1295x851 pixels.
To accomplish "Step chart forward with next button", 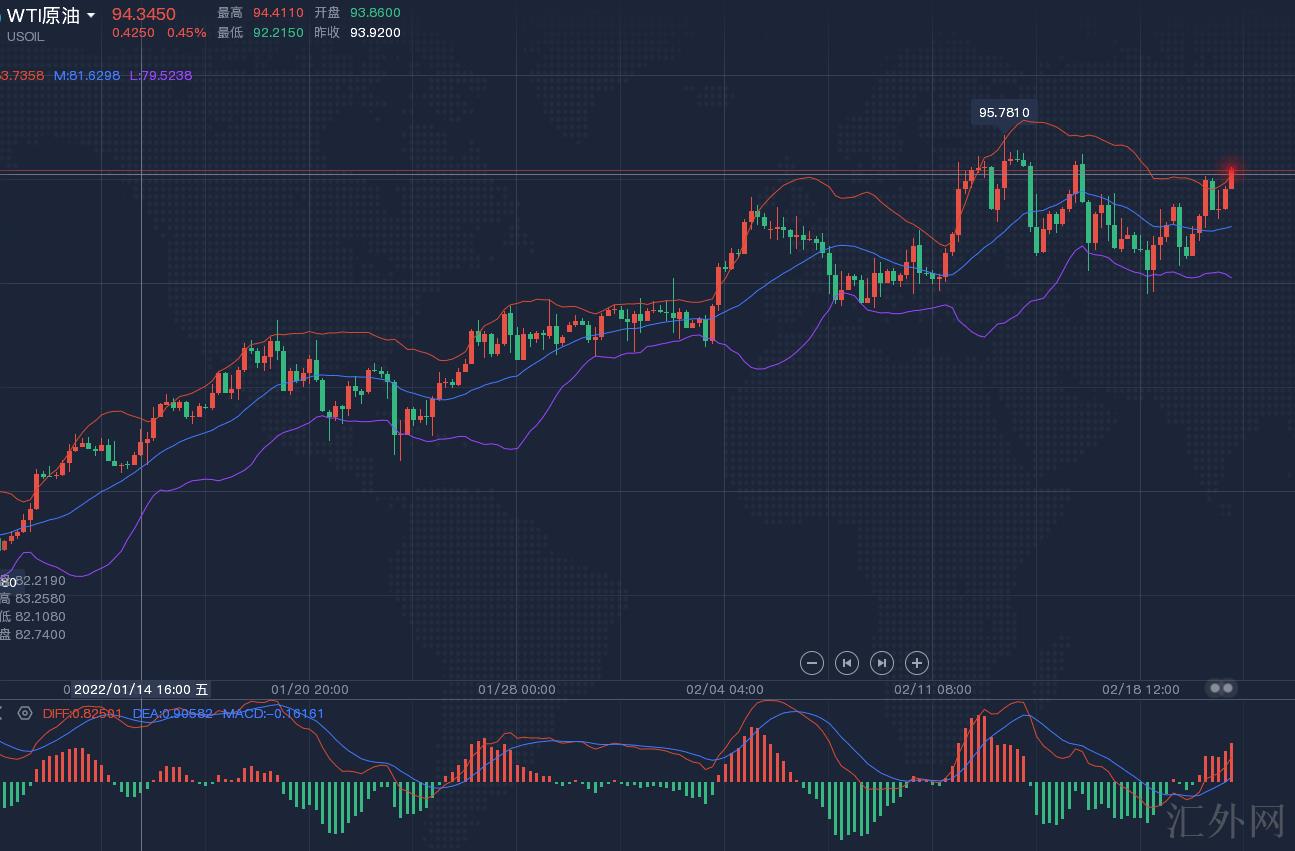I will 882,663.
